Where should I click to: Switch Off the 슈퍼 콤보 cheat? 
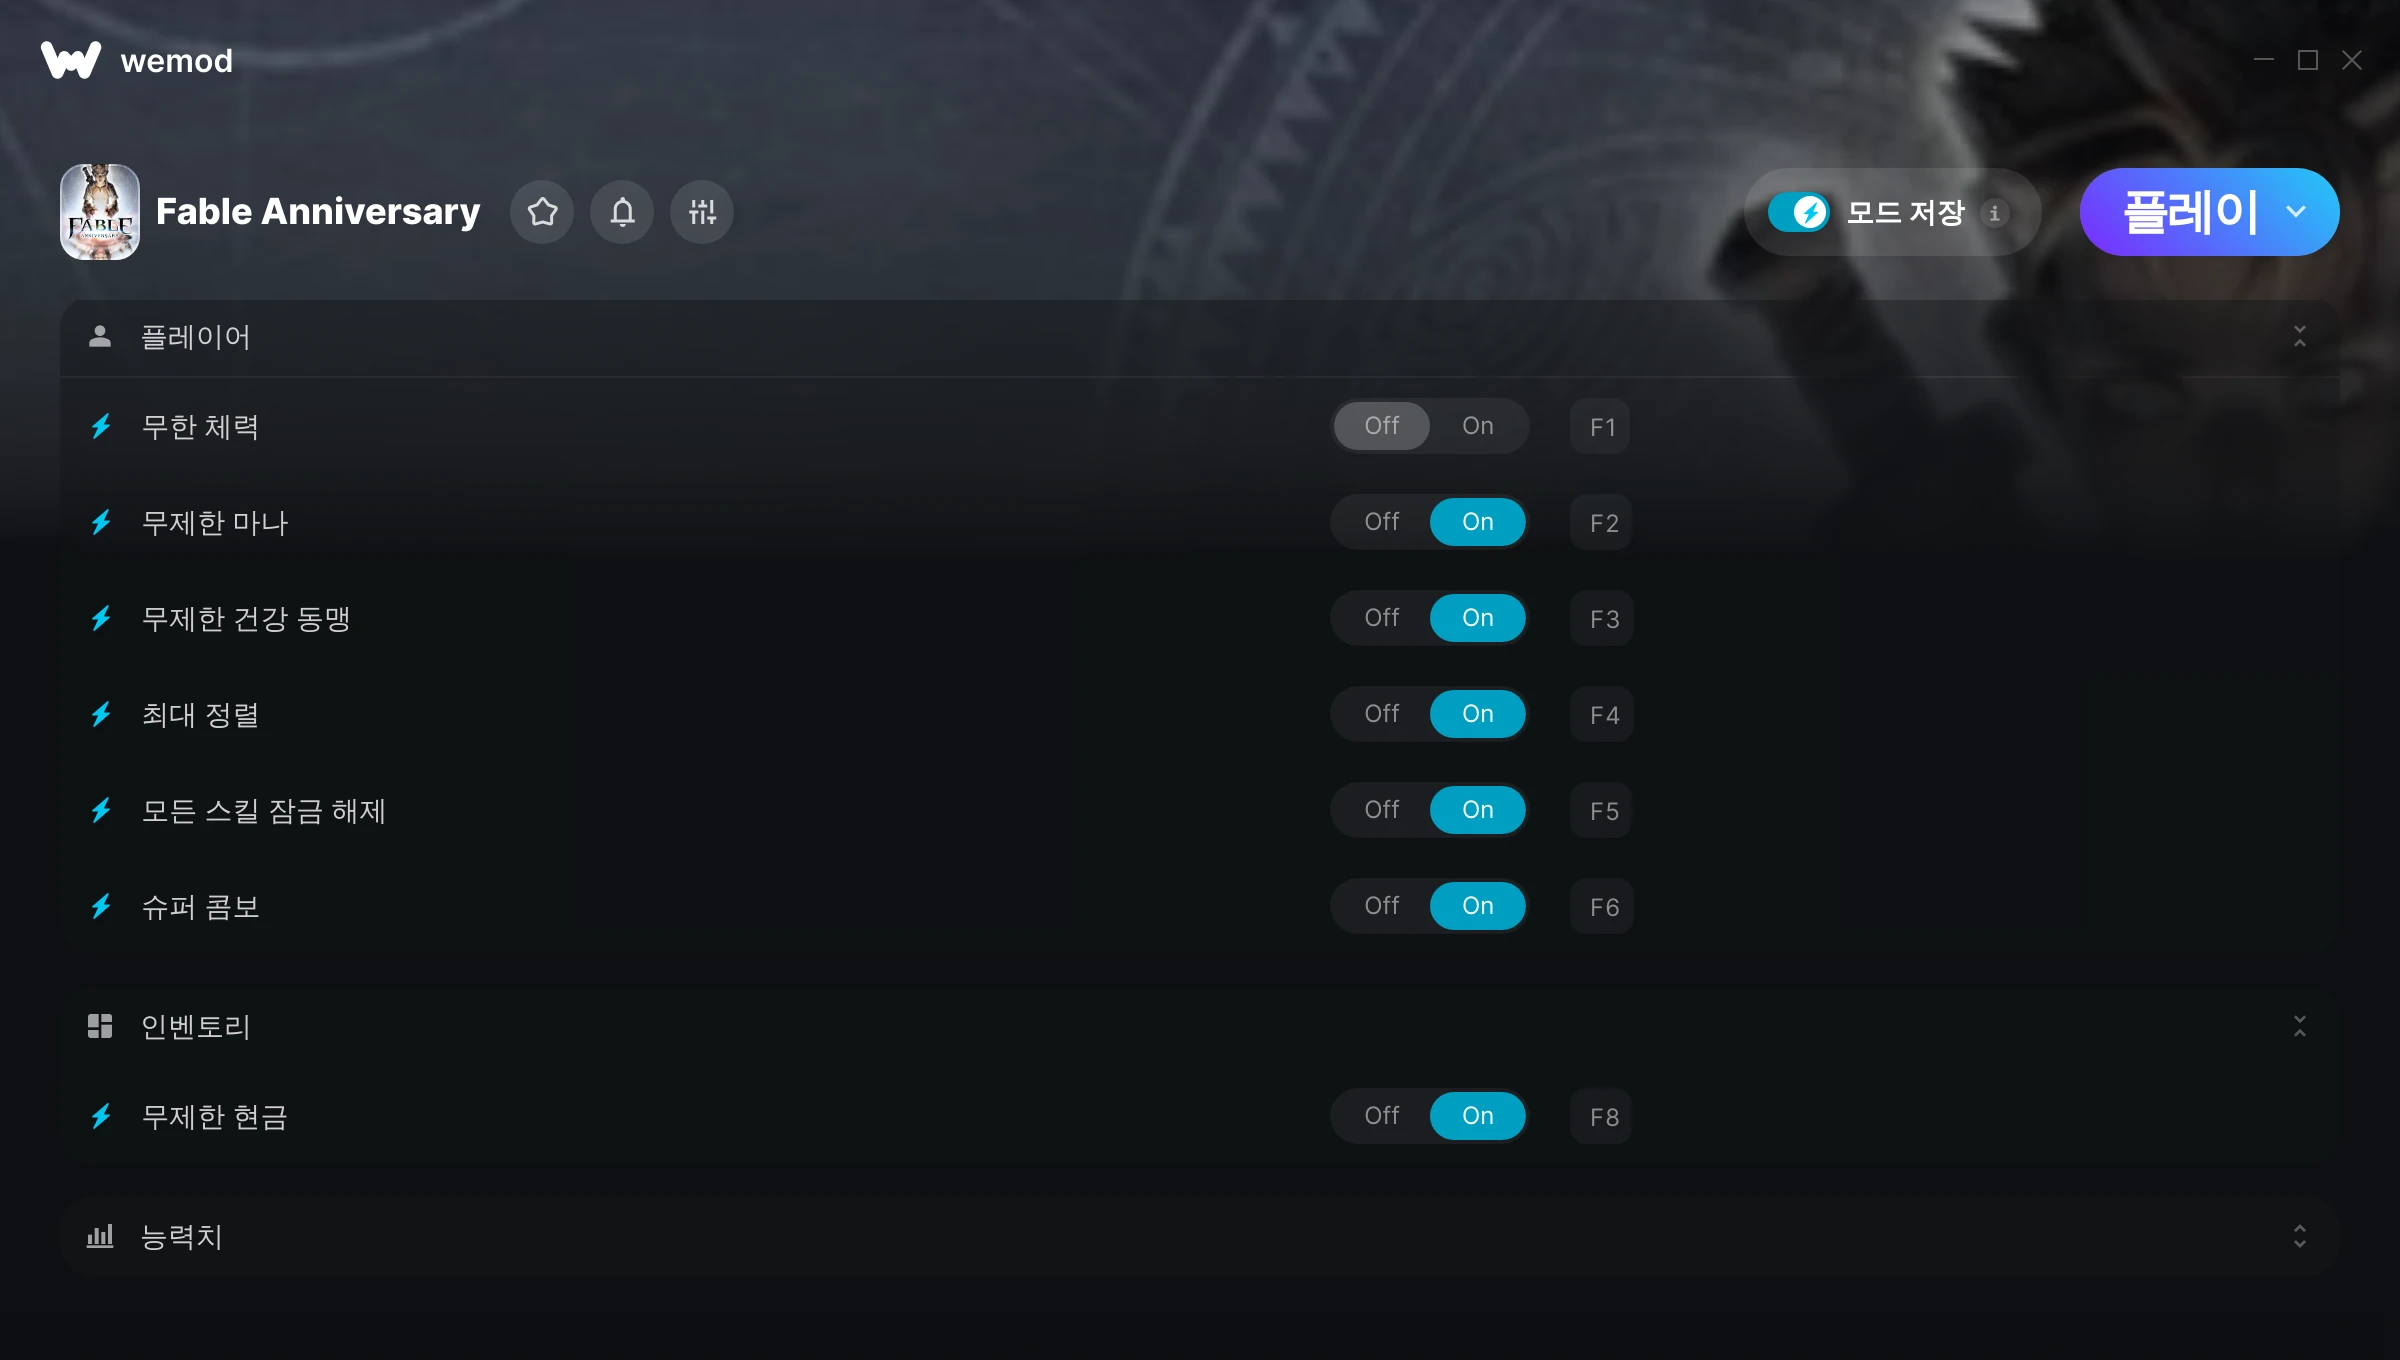[x=1382, y=906]
